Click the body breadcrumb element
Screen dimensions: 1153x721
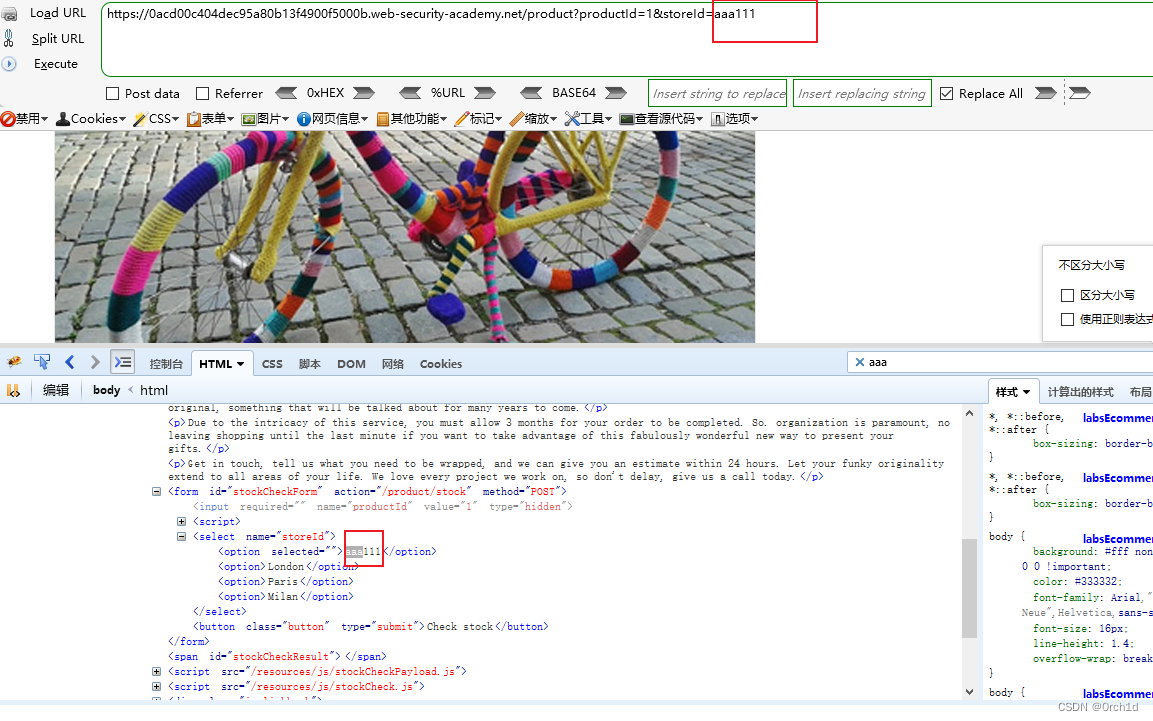(x=107, y=390)
